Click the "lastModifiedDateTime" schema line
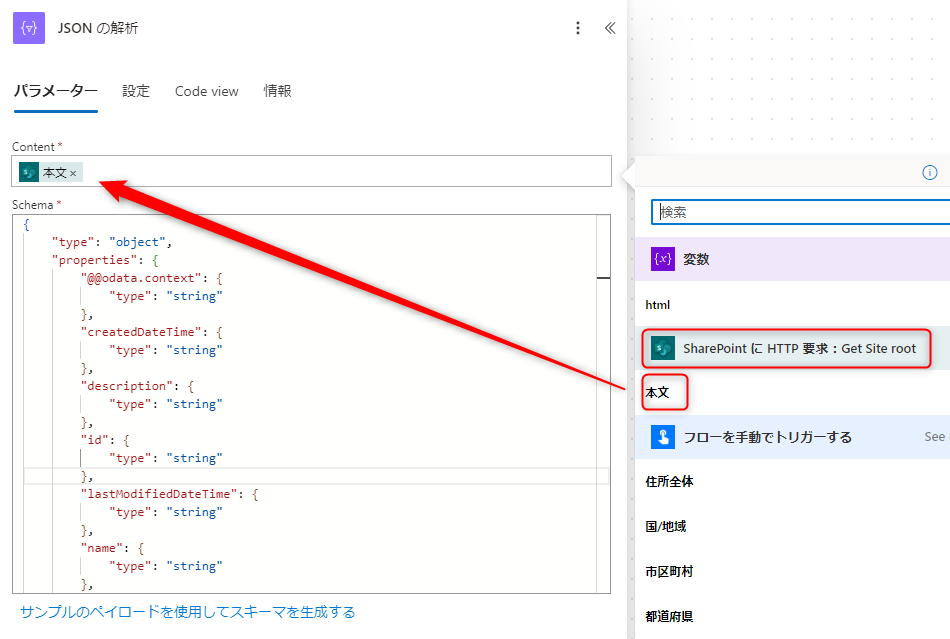 click(x=170, y=494)
